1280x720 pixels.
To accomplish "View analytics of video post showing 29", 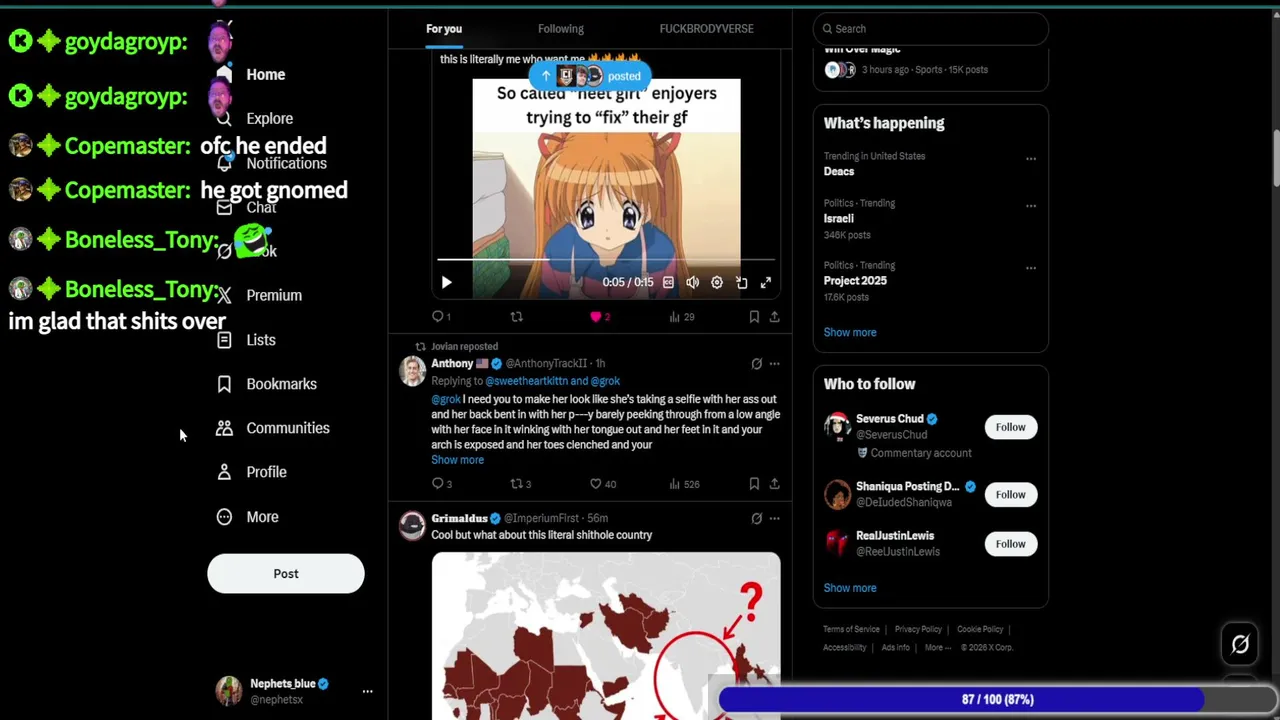I will click(x=682, y=317).
